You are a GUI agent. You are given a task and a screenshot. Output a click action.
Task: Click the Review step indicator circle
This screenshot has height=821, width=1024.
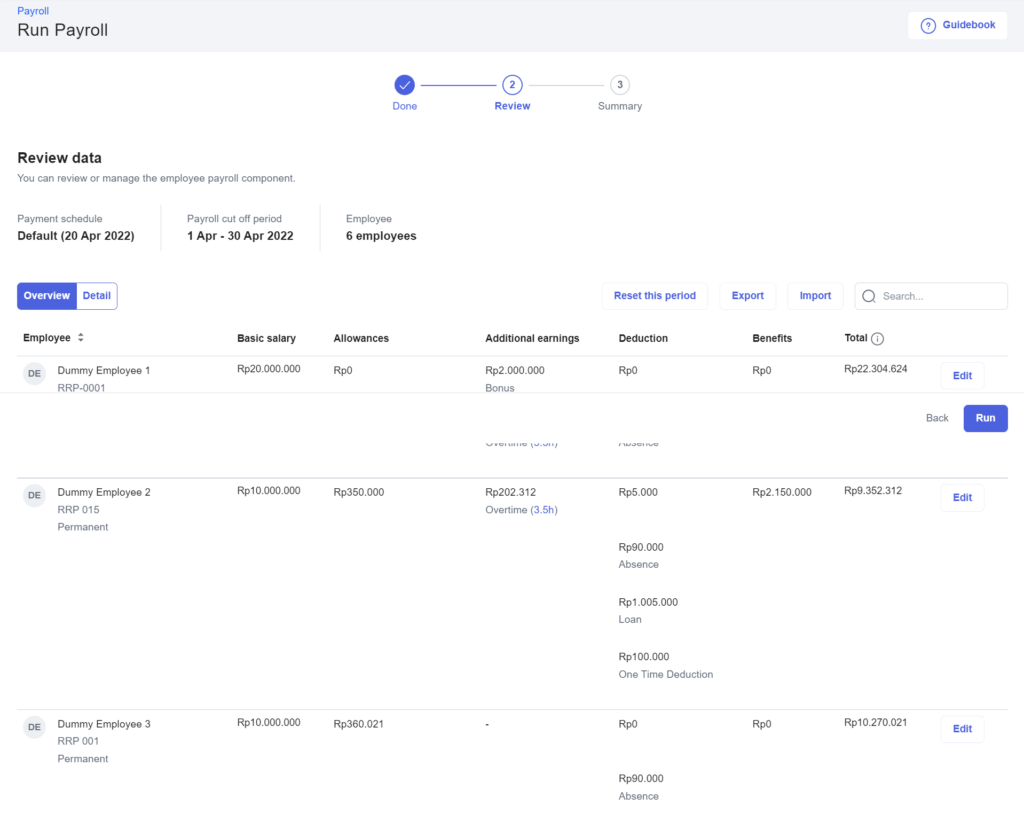click(512, 86)
